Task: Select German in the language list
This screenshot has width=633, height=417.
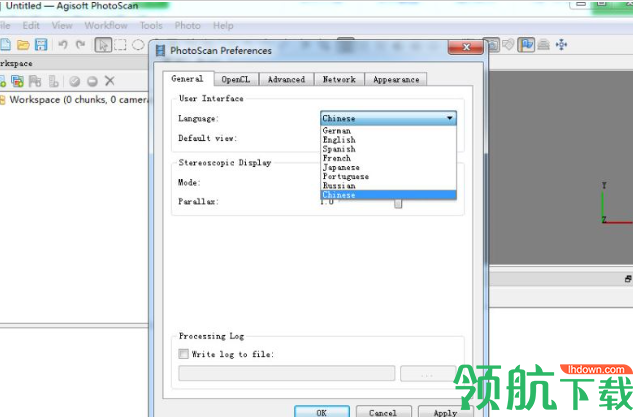Action: point(388,130)
